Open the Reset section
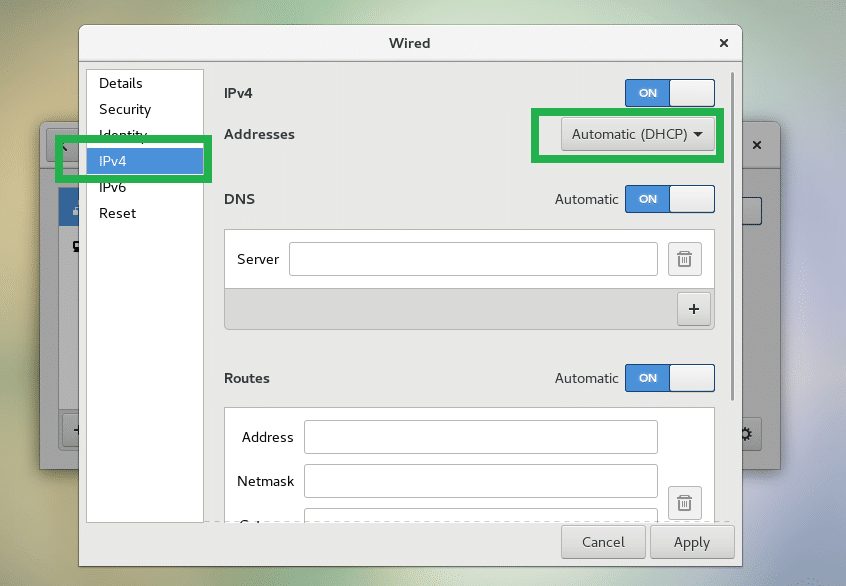Image resolution: width=846 pixels, height=586 pixels. 117,213
